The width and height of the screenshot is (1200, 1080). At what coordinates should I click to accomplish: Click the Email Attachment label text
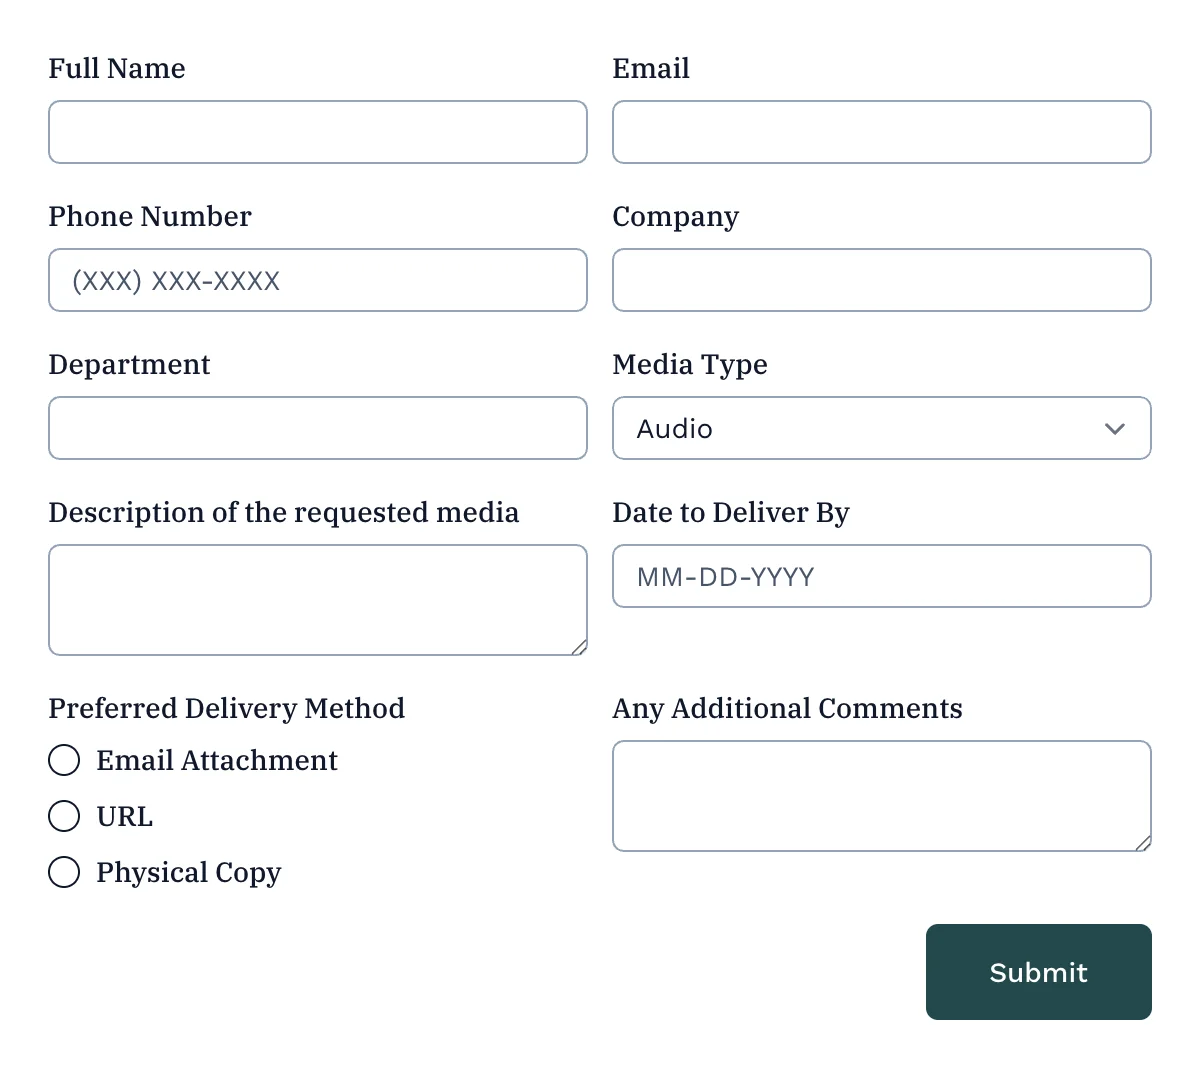point(217,760)
